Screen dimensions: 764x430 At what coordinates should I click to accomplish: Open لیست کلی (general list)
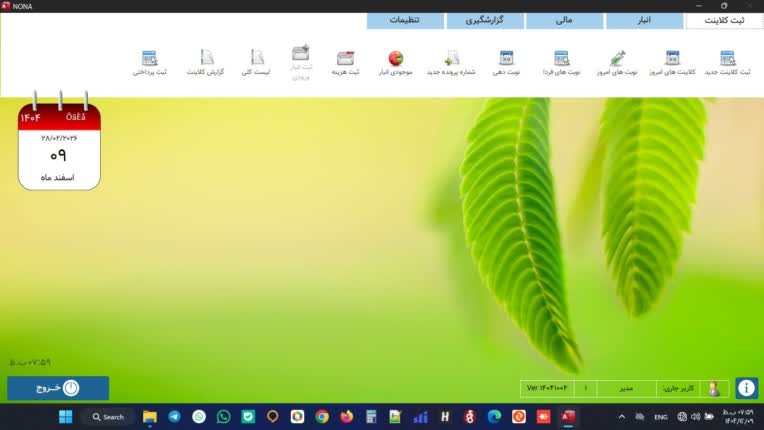[x=256, y=62]
